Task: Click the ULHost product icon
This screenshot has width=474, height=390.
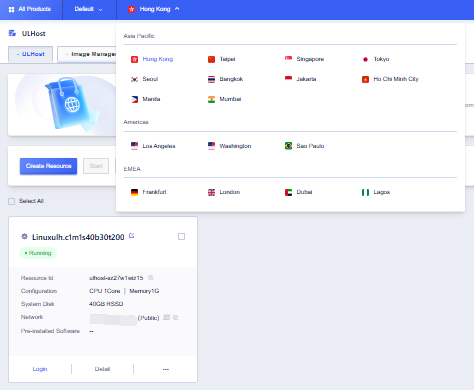Action: 12,33
